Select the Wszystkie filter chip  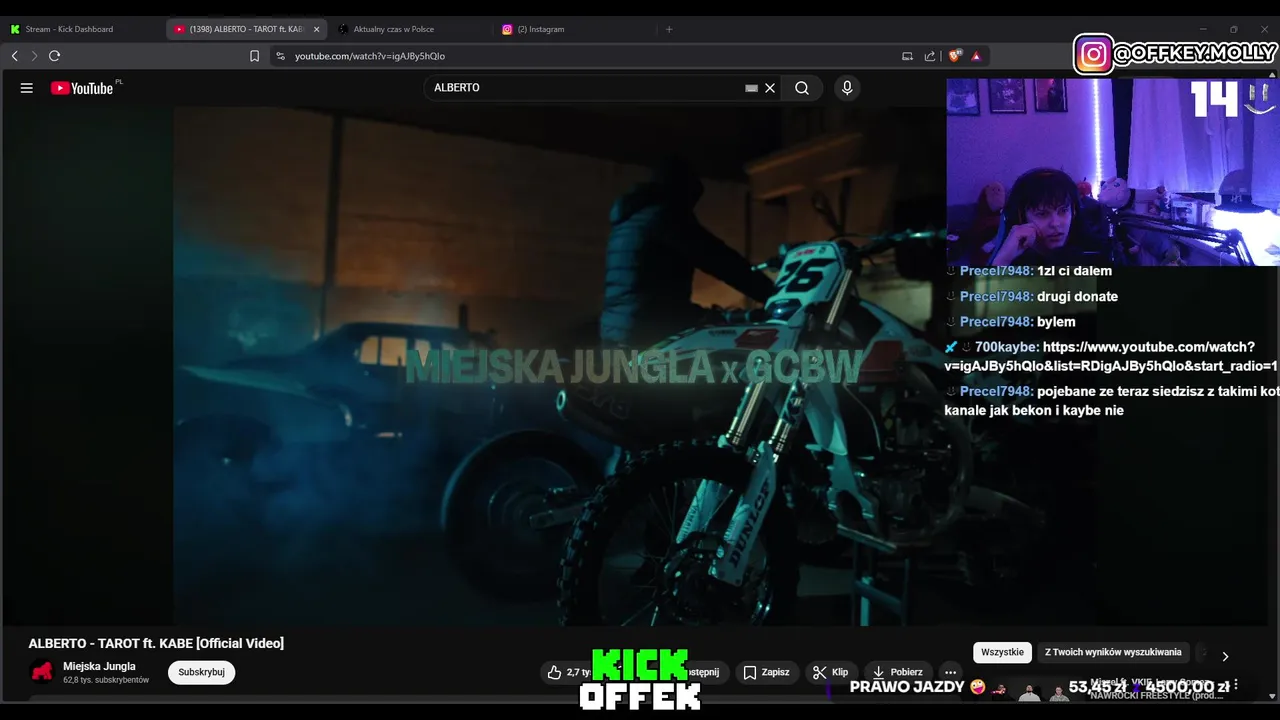(1002, 652)
